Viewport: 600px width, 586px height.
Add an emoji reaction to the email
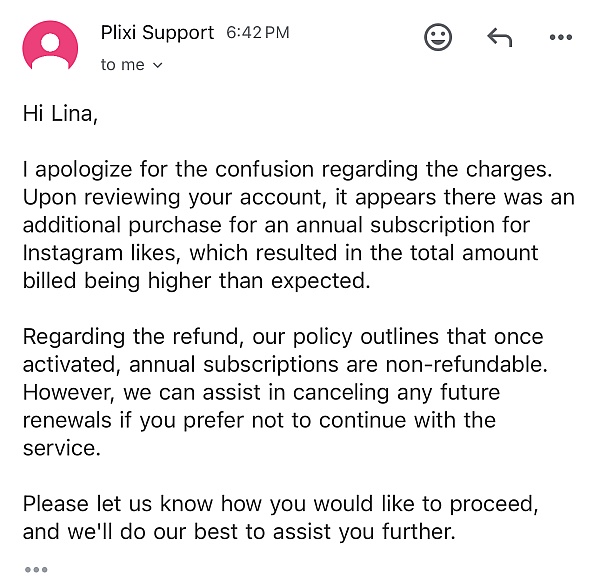[438, 38]
